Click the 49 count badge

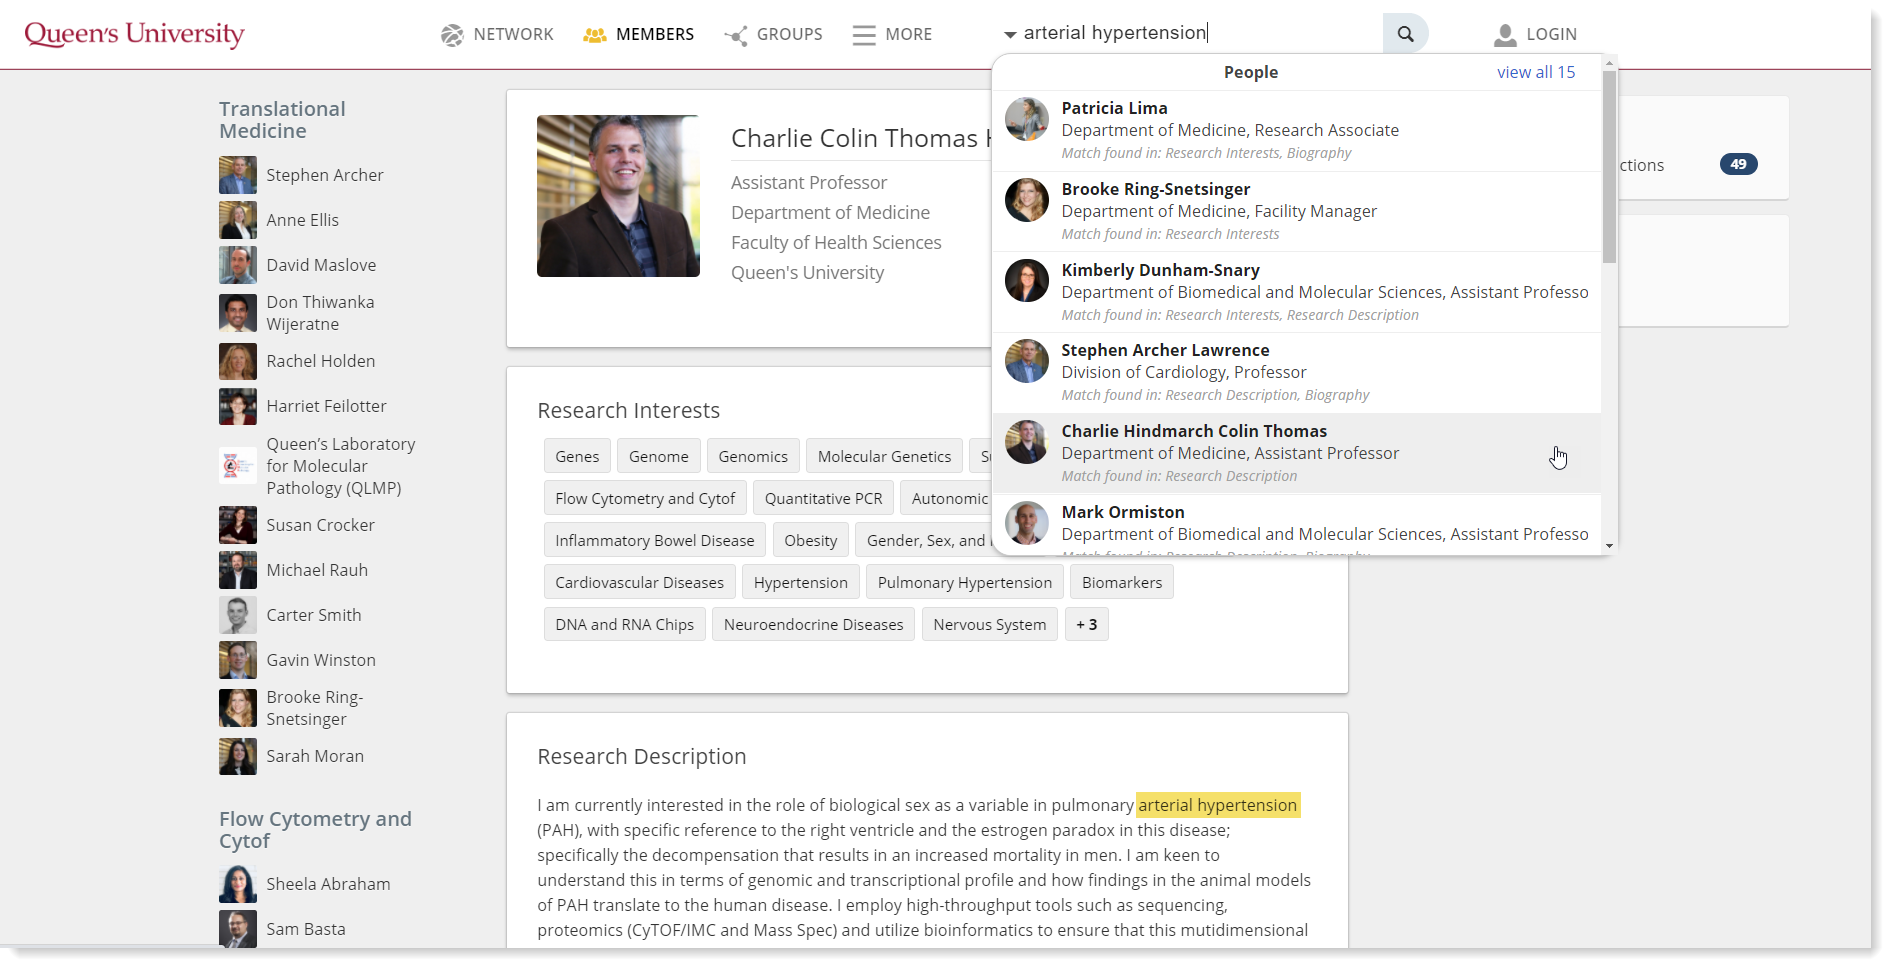pyautogui.click(x=1738, y=164)
